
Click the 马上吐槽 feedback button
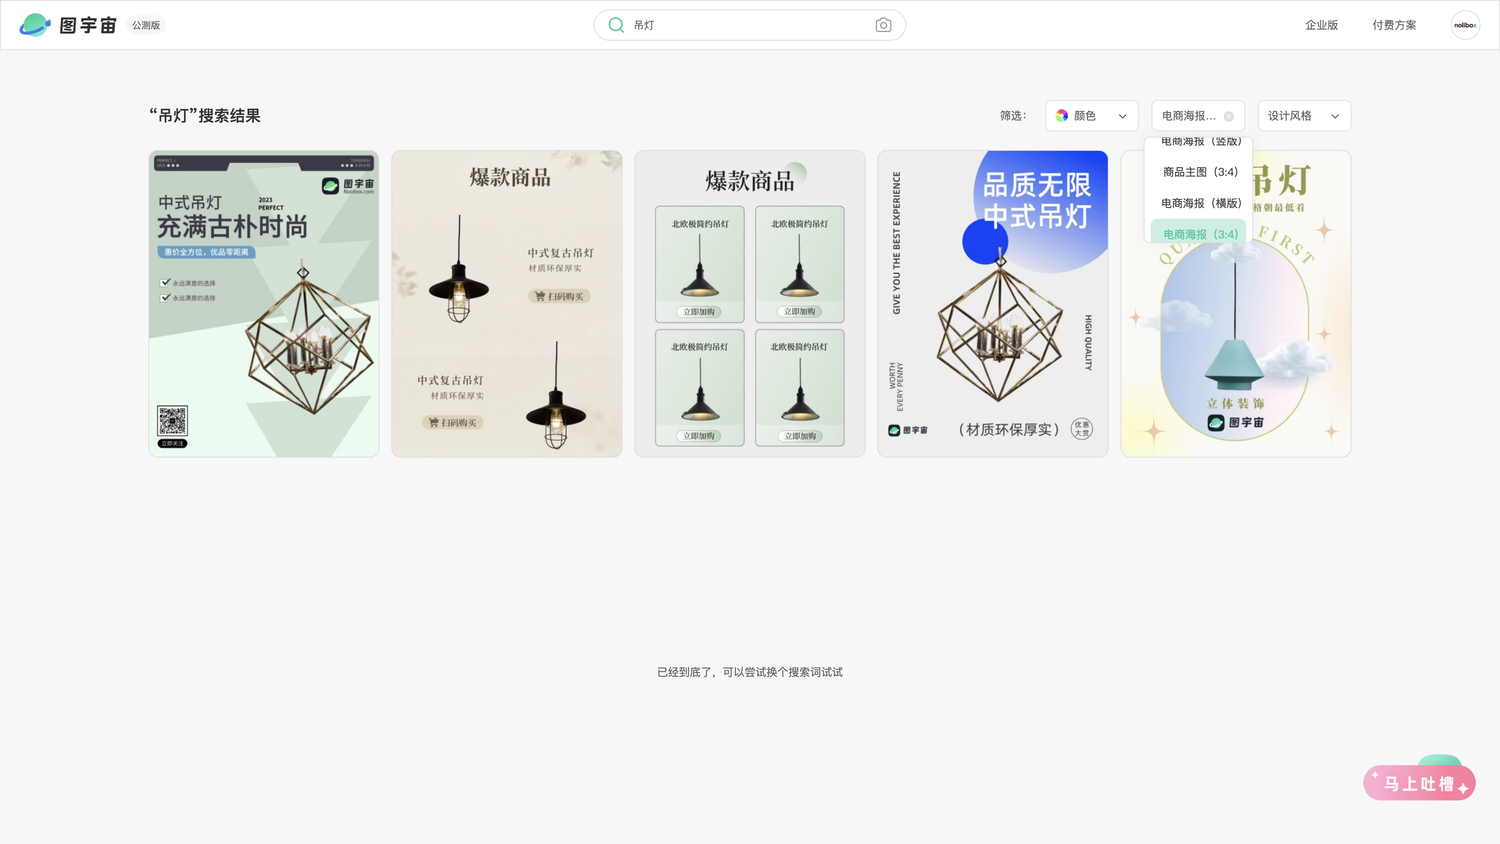[1419, 783]
